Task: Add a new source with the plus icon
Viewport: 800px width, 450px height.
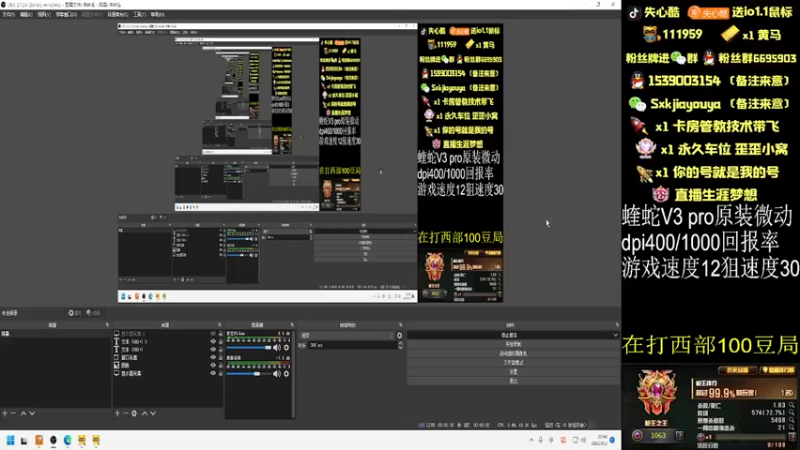Action: coord(117,413)
